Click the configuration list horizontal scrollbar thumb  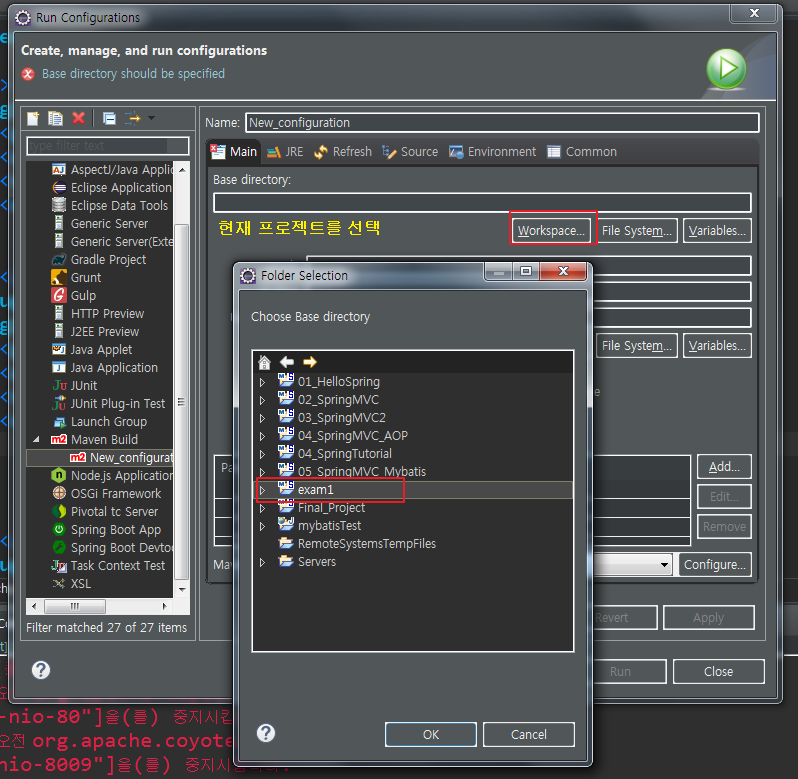pyautogui.click(x=75, y=606)
